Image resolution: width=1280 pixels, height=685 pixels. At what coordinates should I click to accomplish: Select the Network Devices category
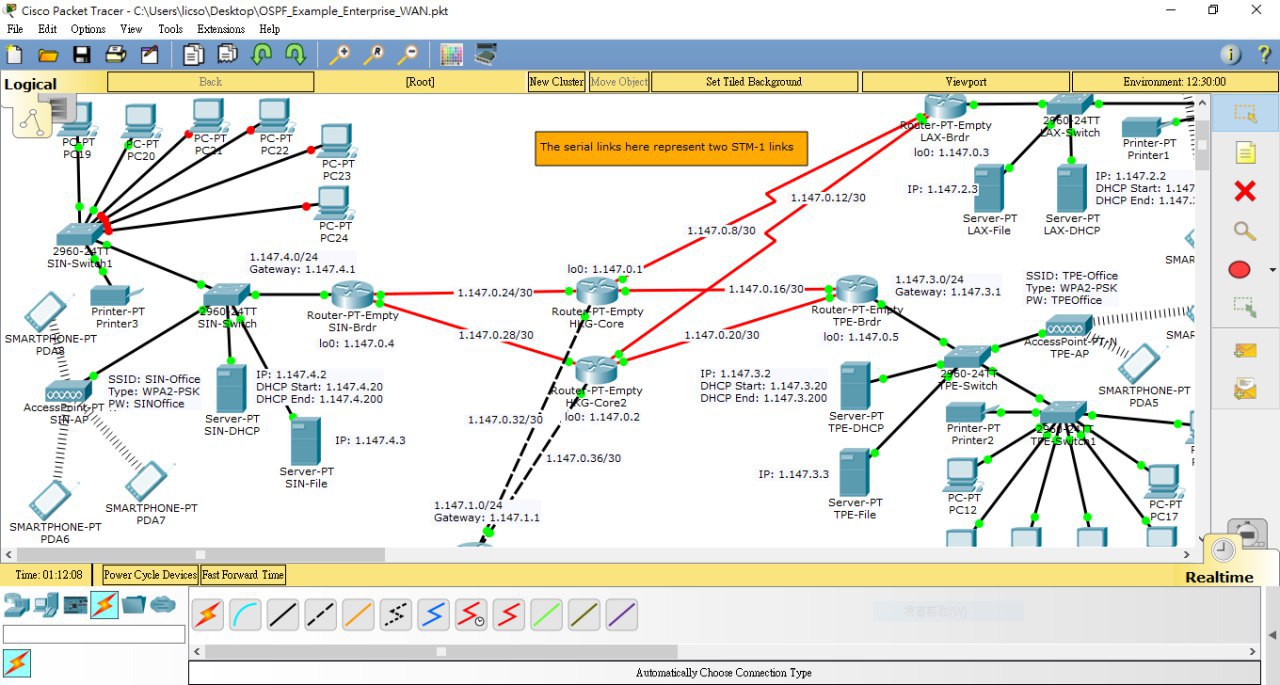click(x=15, y=604)
